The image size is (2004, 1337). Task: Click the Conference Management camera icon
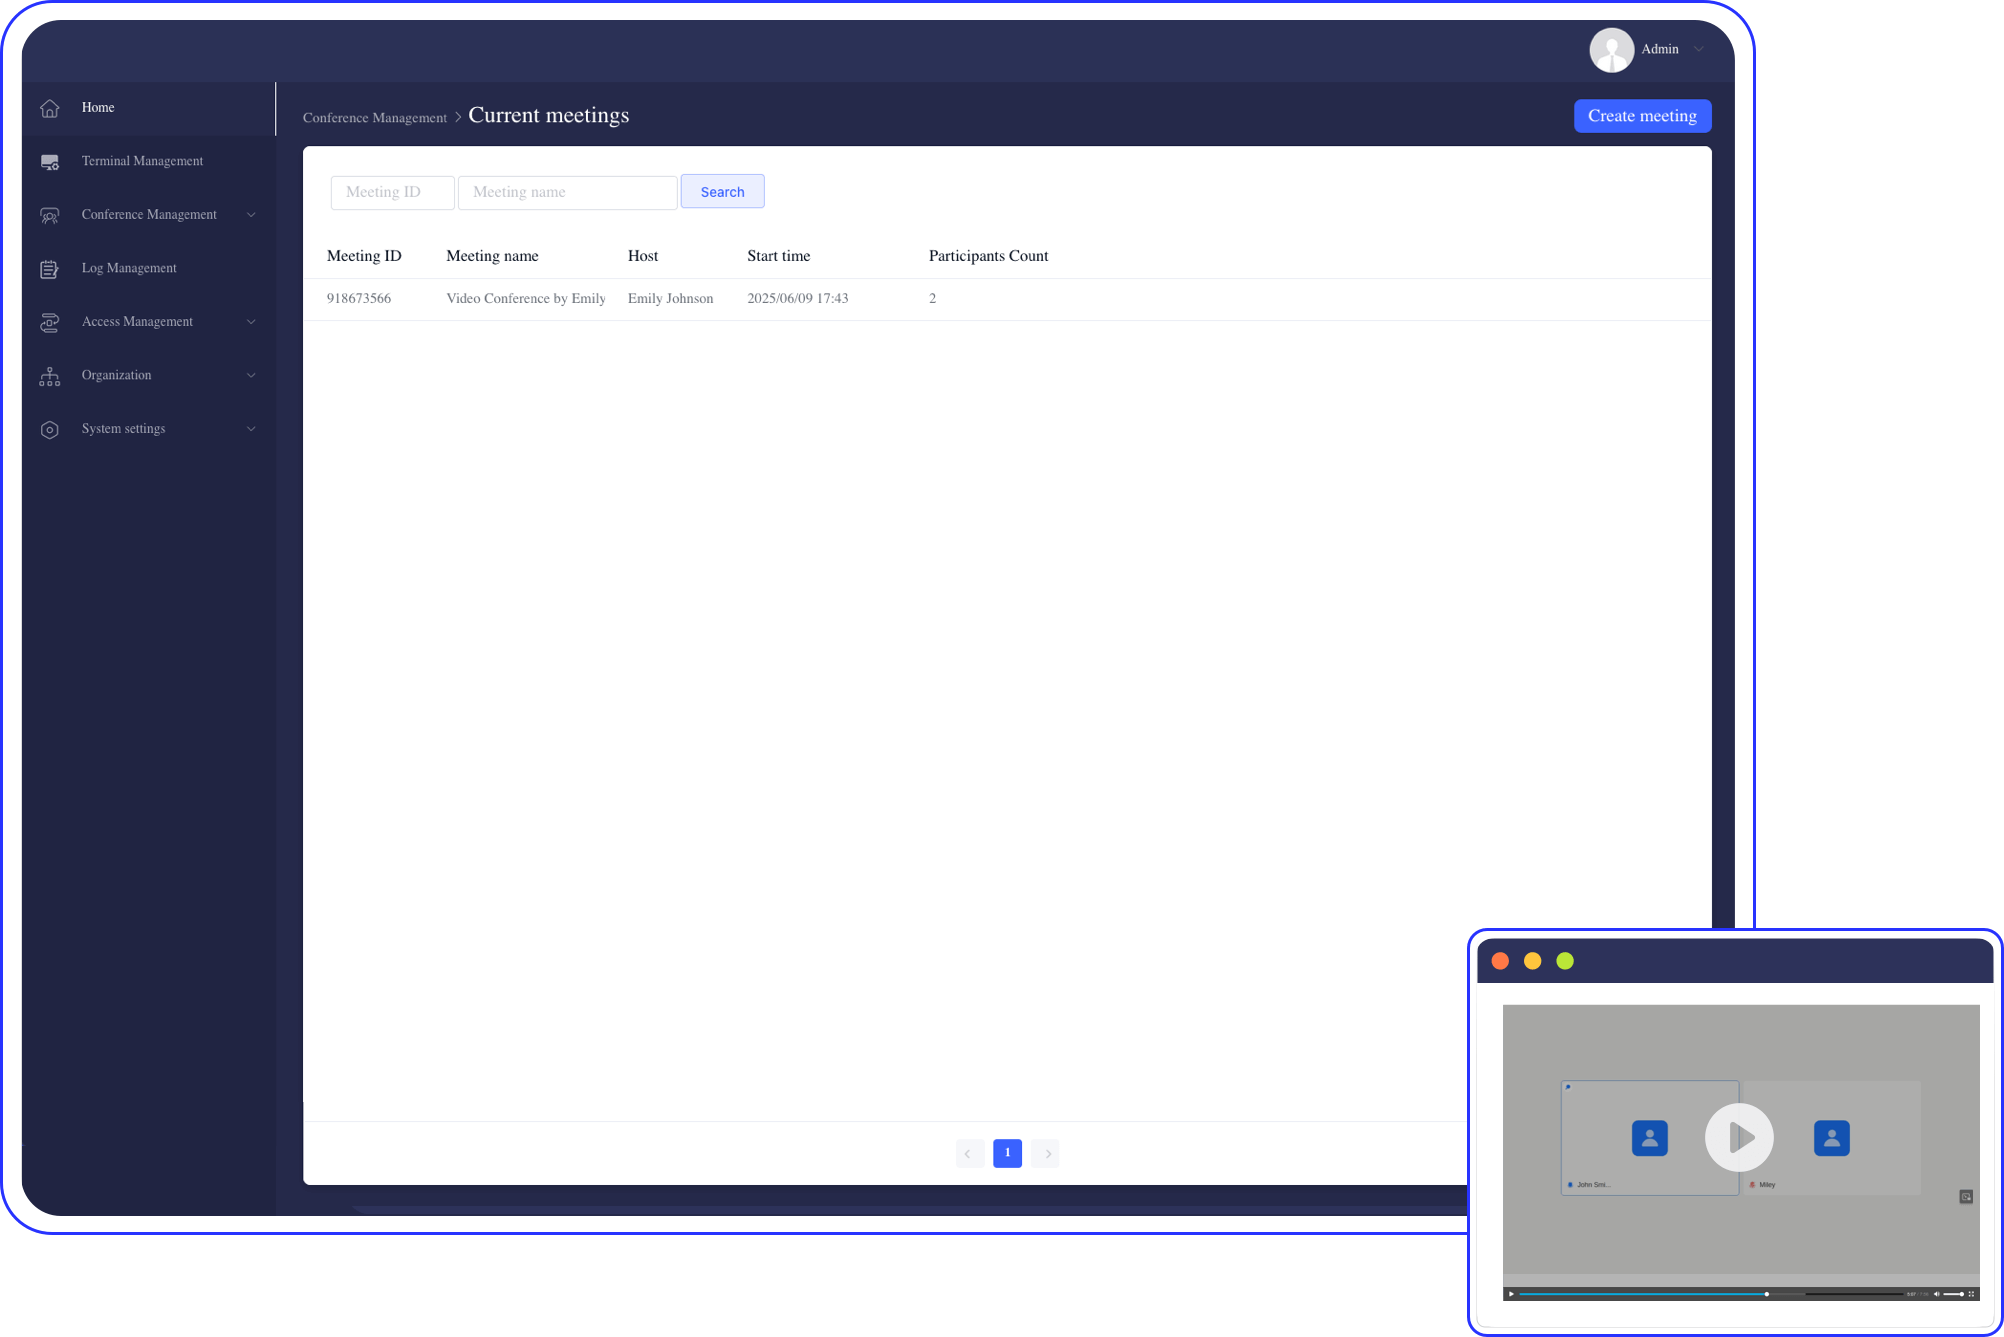50,214
